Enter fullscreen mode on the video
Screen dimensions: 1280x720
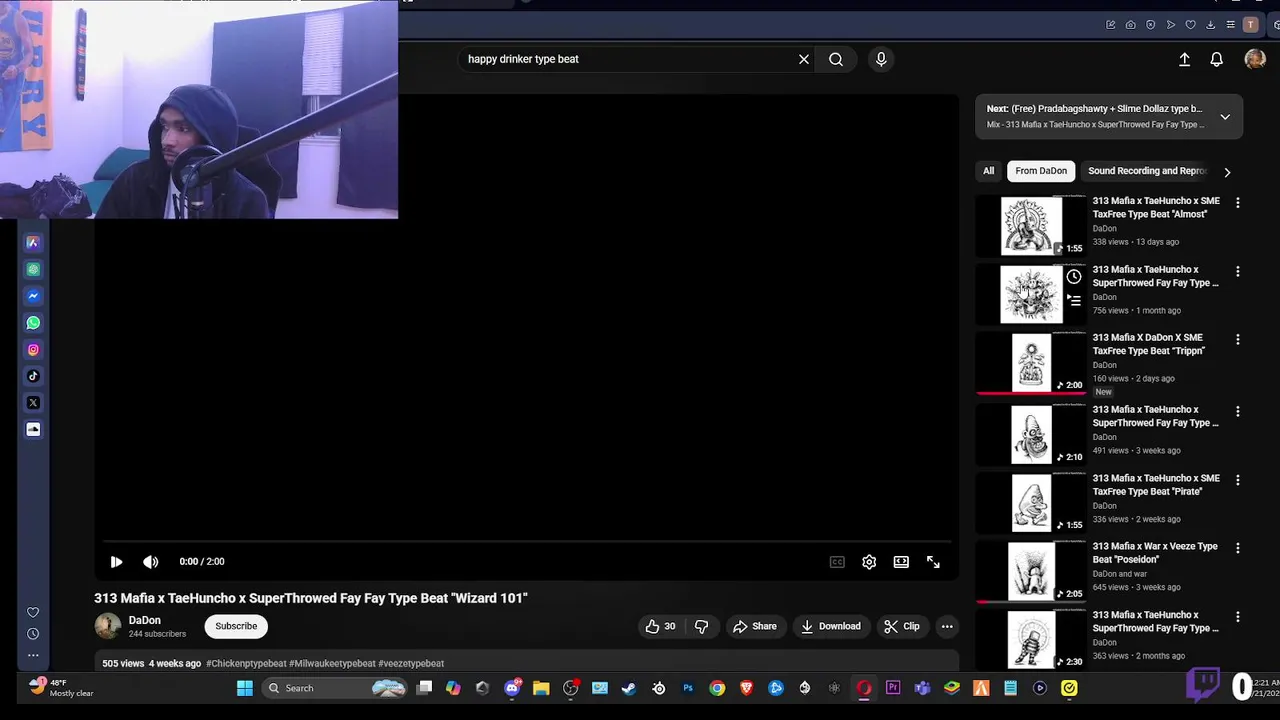pos(933,562)
